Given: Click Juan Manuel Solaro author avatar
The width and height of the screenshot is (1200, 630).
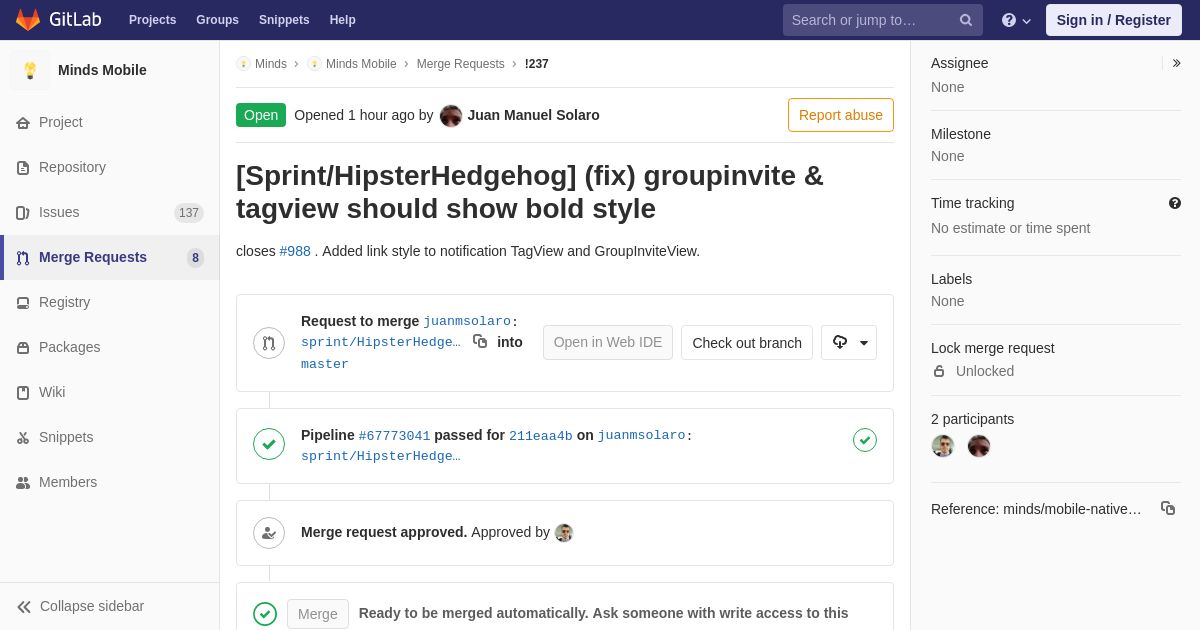Looking at the screenshot, I should click(x=451, y=116).
